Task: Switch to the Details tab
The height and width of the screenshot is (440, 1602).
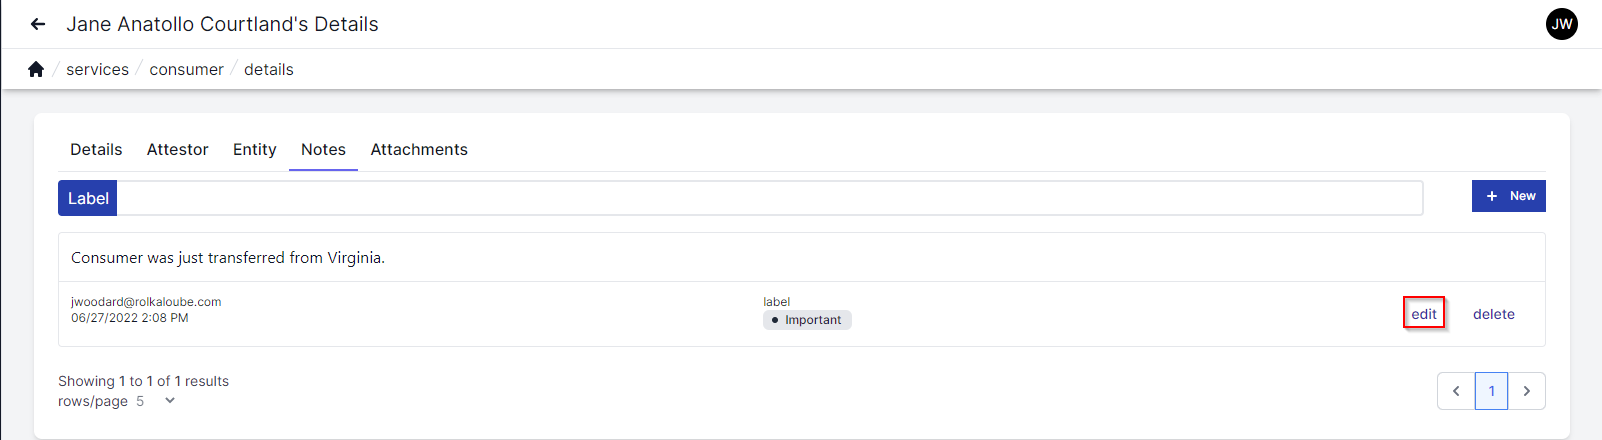Action: pos(96,149)
